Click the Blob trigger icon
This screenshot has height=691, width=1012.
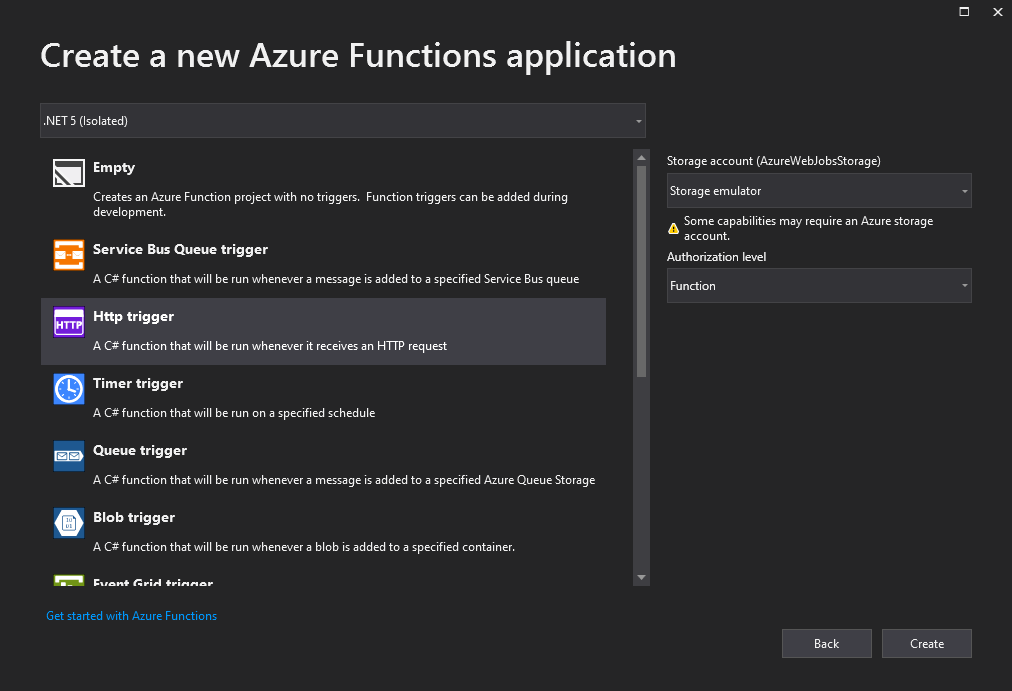(x=68, y=523)
